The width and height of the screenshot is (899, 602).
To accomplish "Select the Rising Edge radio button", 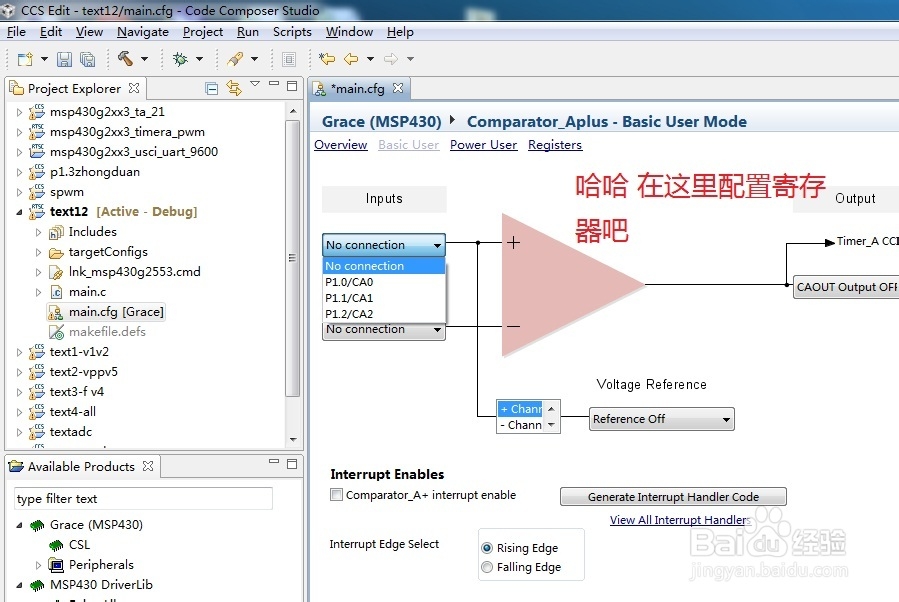I will (x=487, y=548).
